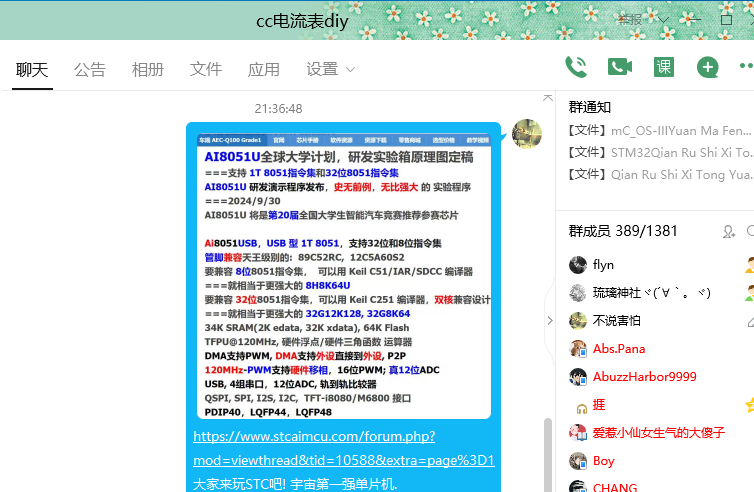This screenshot has width=754, height=492.
Task: Open the 公告 tab
Action: tap(89, 70)
